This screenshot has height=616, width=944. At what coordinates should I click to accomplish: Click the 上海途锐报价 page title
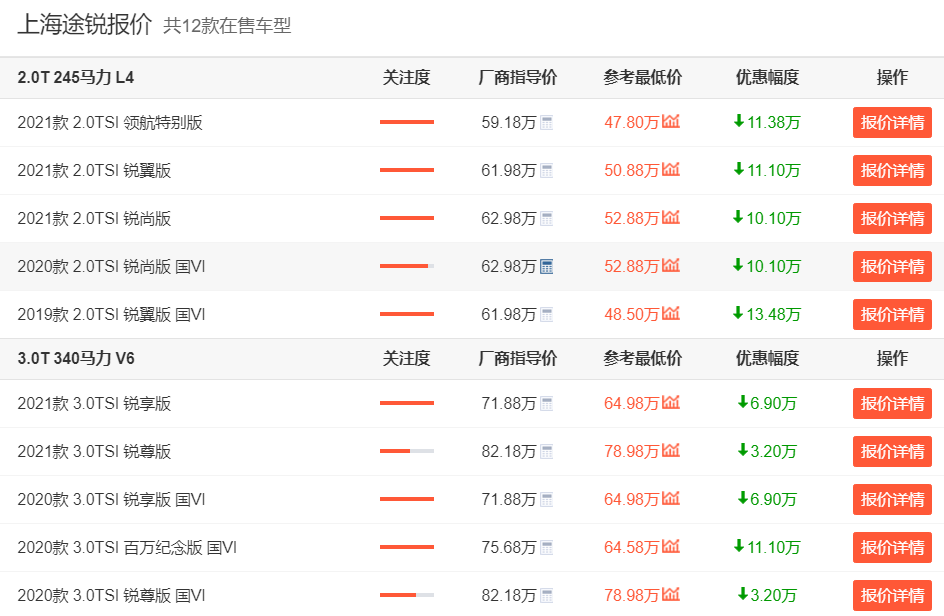click(x=85, y=25)
